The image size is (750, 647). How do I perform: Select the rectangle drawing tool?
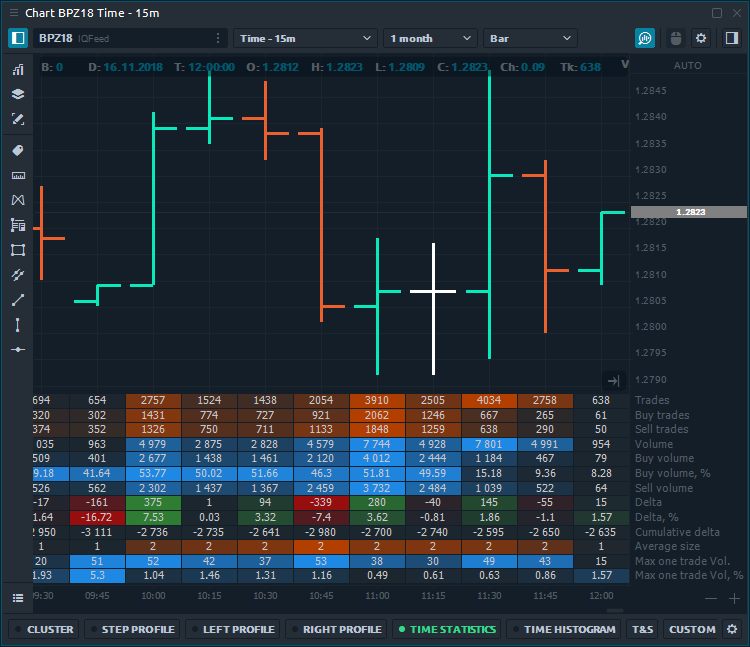[17, 250]
